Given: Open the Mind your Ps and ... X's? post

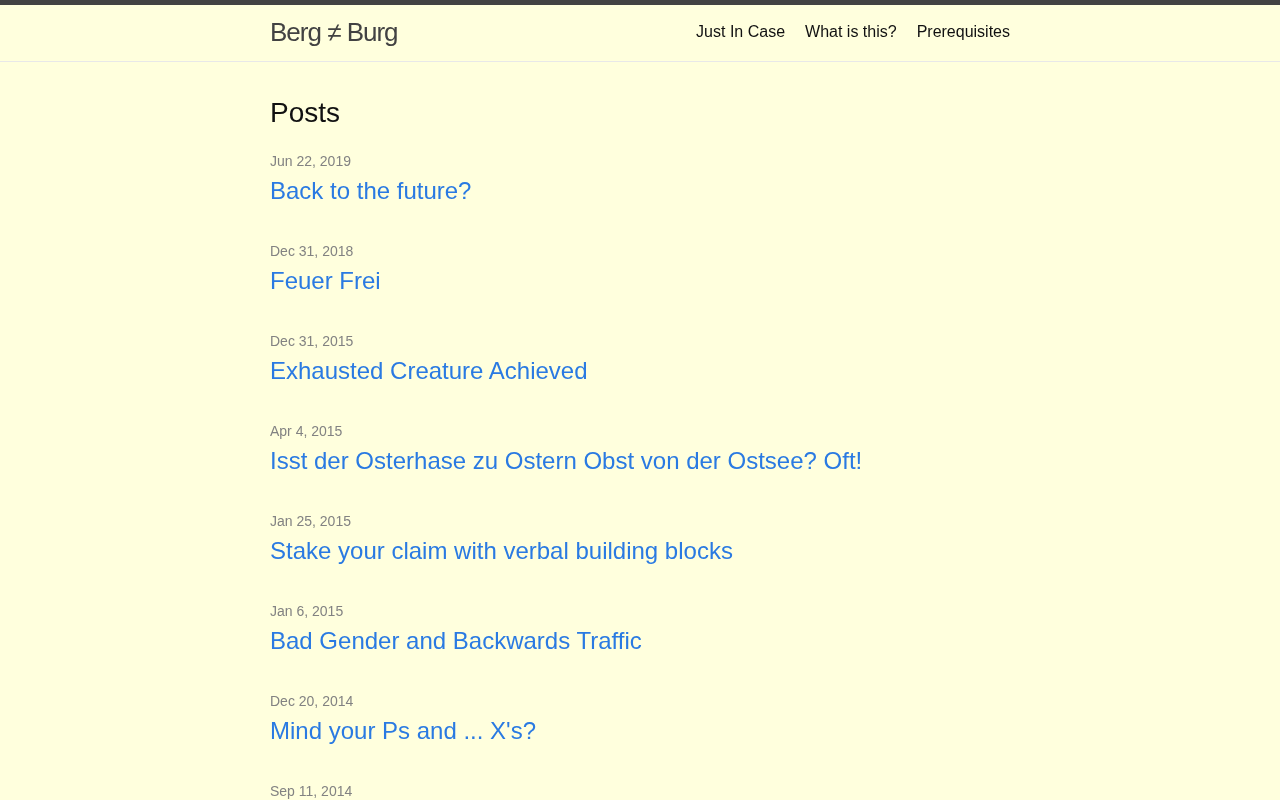Looking at the screenshot, I should click(x=403, y=731).
